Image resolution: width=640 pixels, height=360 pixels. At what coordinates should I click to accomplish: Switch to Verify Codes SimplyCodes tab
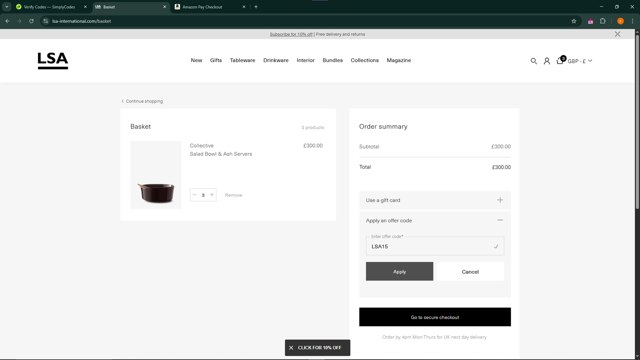(49, 7)
